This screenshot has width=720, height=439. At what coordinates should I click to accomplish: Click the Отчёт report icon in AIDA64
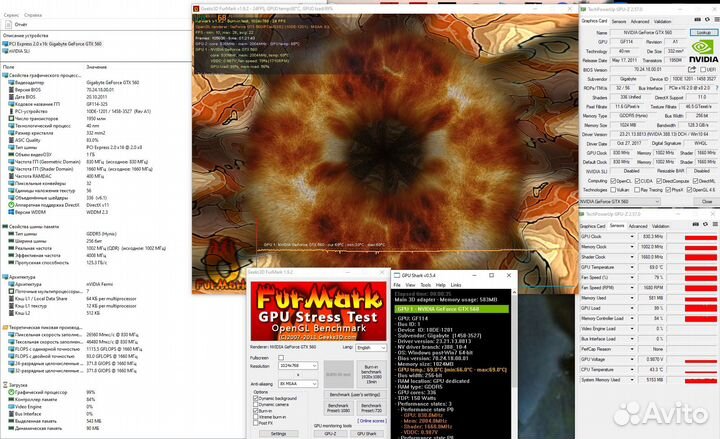click(8, 24)
